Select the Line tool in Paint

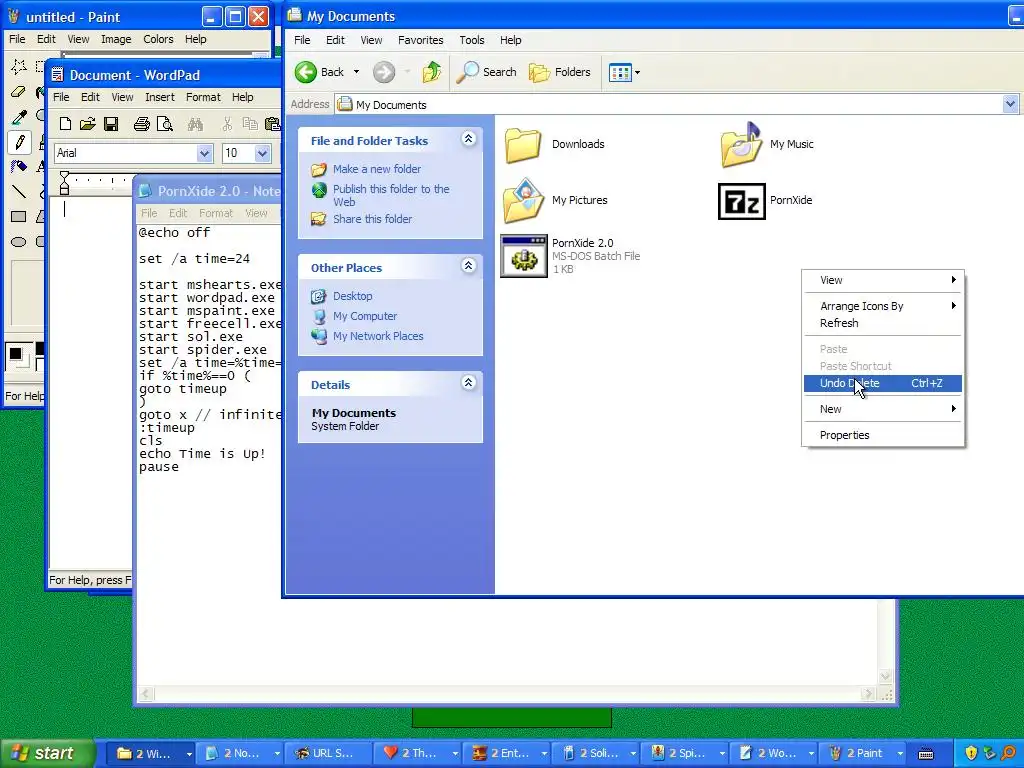(19, 191)
